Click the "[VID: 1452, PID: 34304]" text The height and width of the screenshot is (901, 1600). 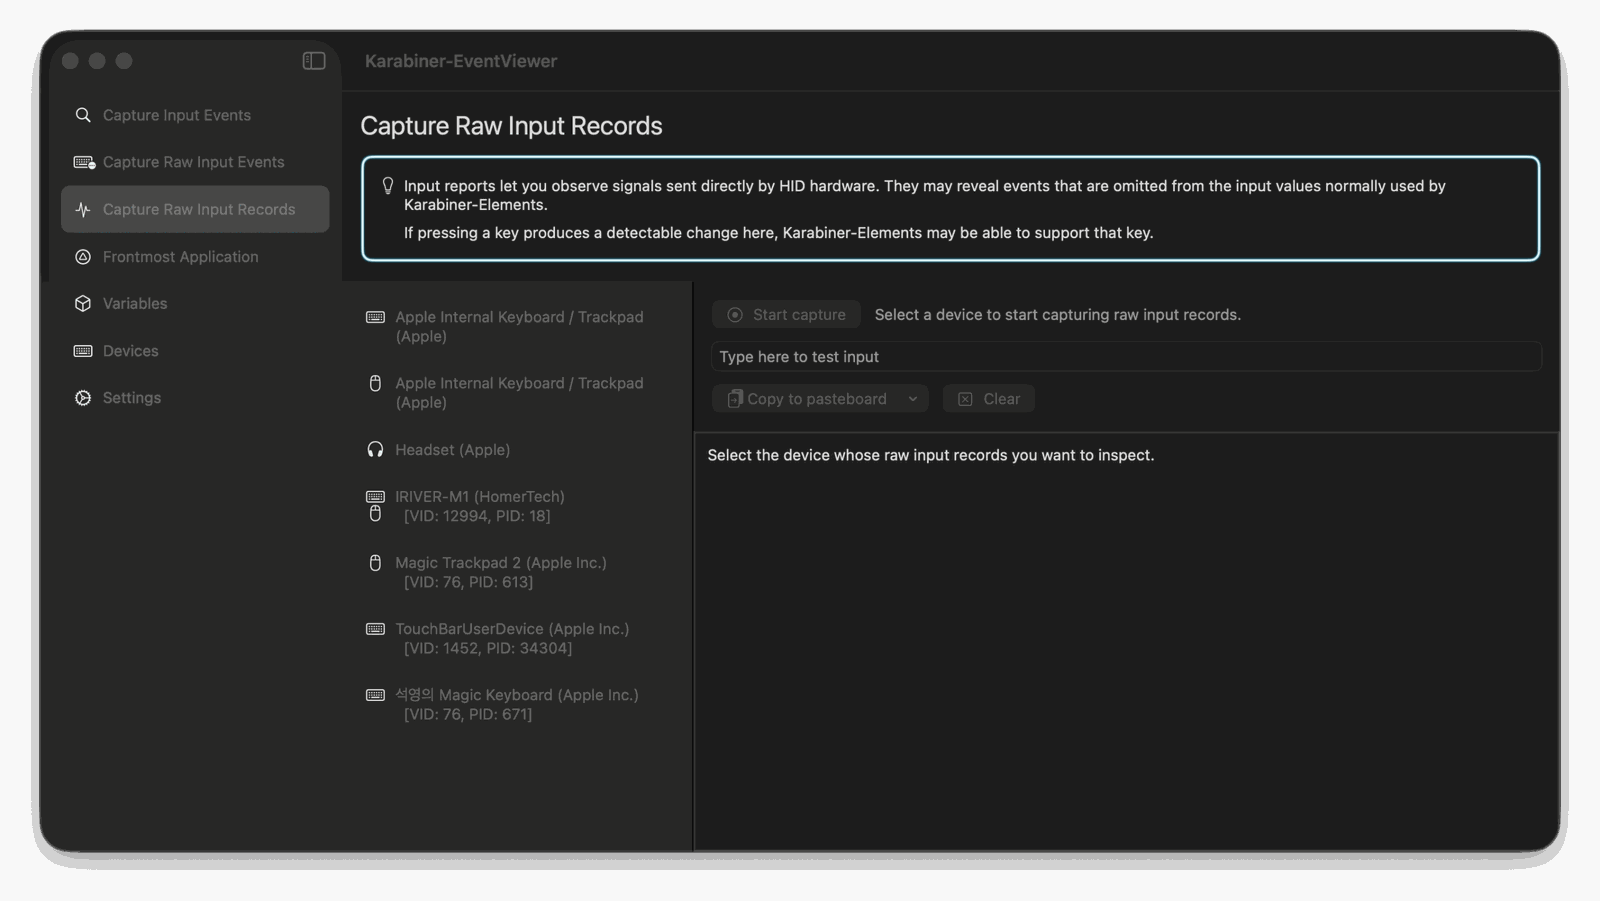point(488,648)
